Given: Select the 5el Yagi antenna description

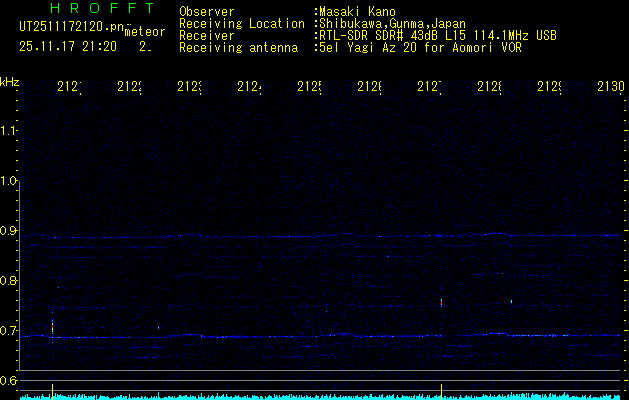Looking at the screenshot, I should point(419,47).
